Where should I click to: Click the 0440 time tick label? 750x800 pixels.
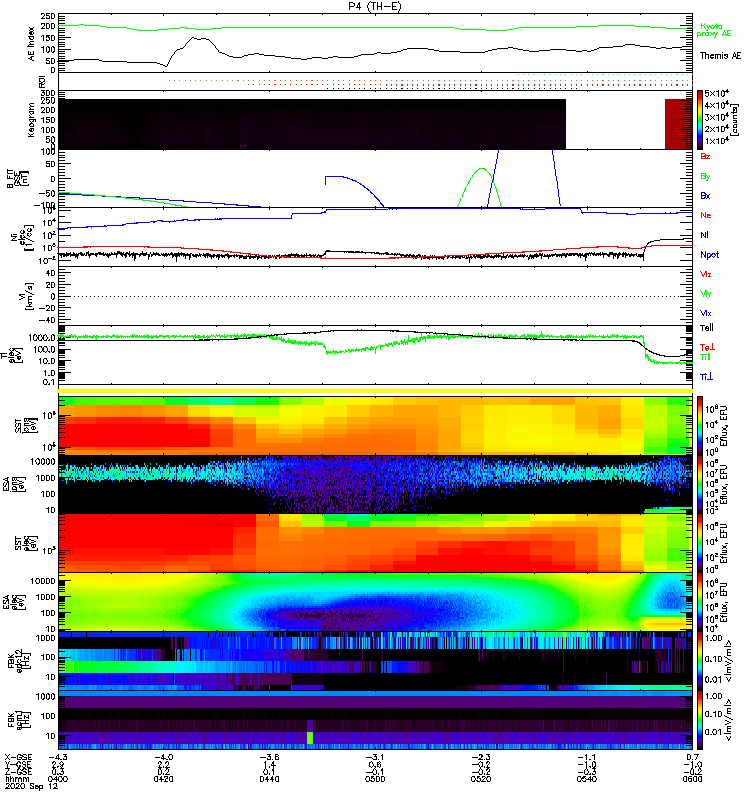click(x=269, y=779)
